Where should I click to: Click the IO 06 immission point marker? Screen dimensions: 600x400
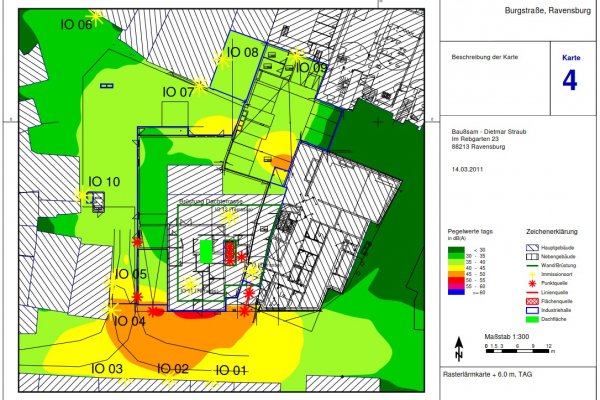coord(96,15)
